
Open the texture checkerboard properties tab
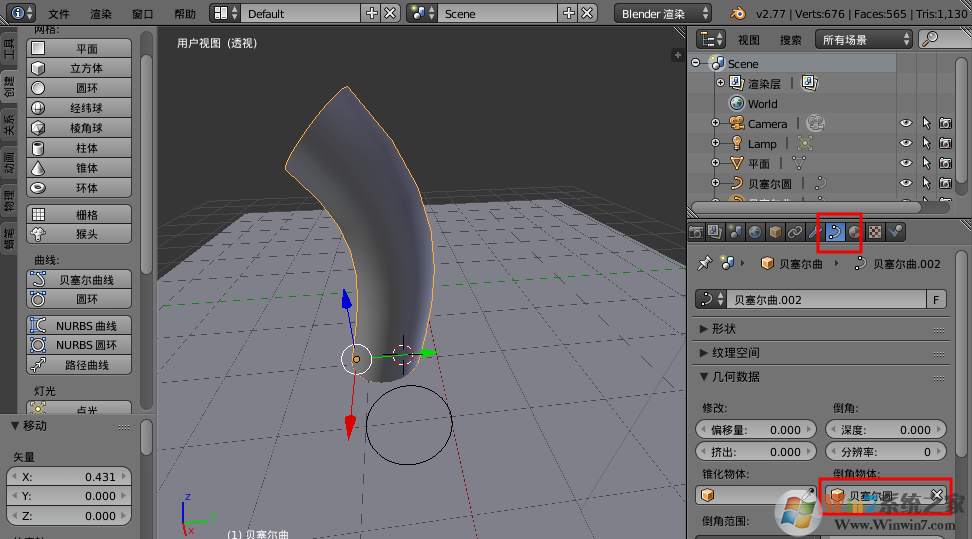tap(875, 232)
